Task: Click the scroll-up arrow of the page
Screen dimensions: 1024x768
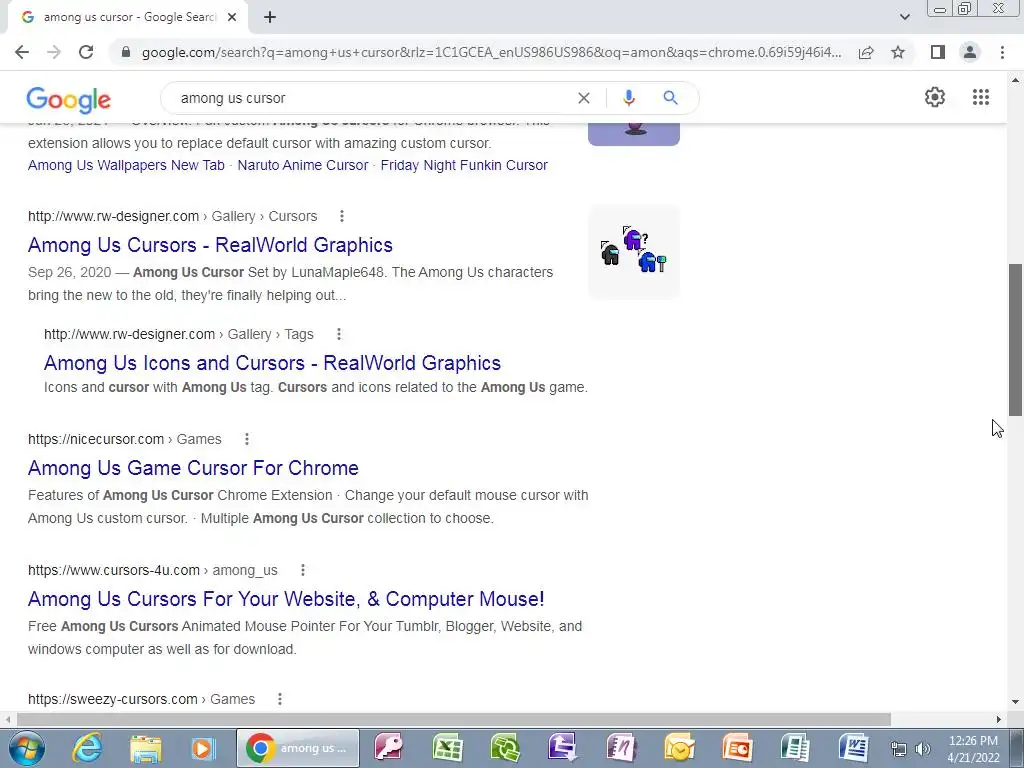Action: click(1015, 80)
